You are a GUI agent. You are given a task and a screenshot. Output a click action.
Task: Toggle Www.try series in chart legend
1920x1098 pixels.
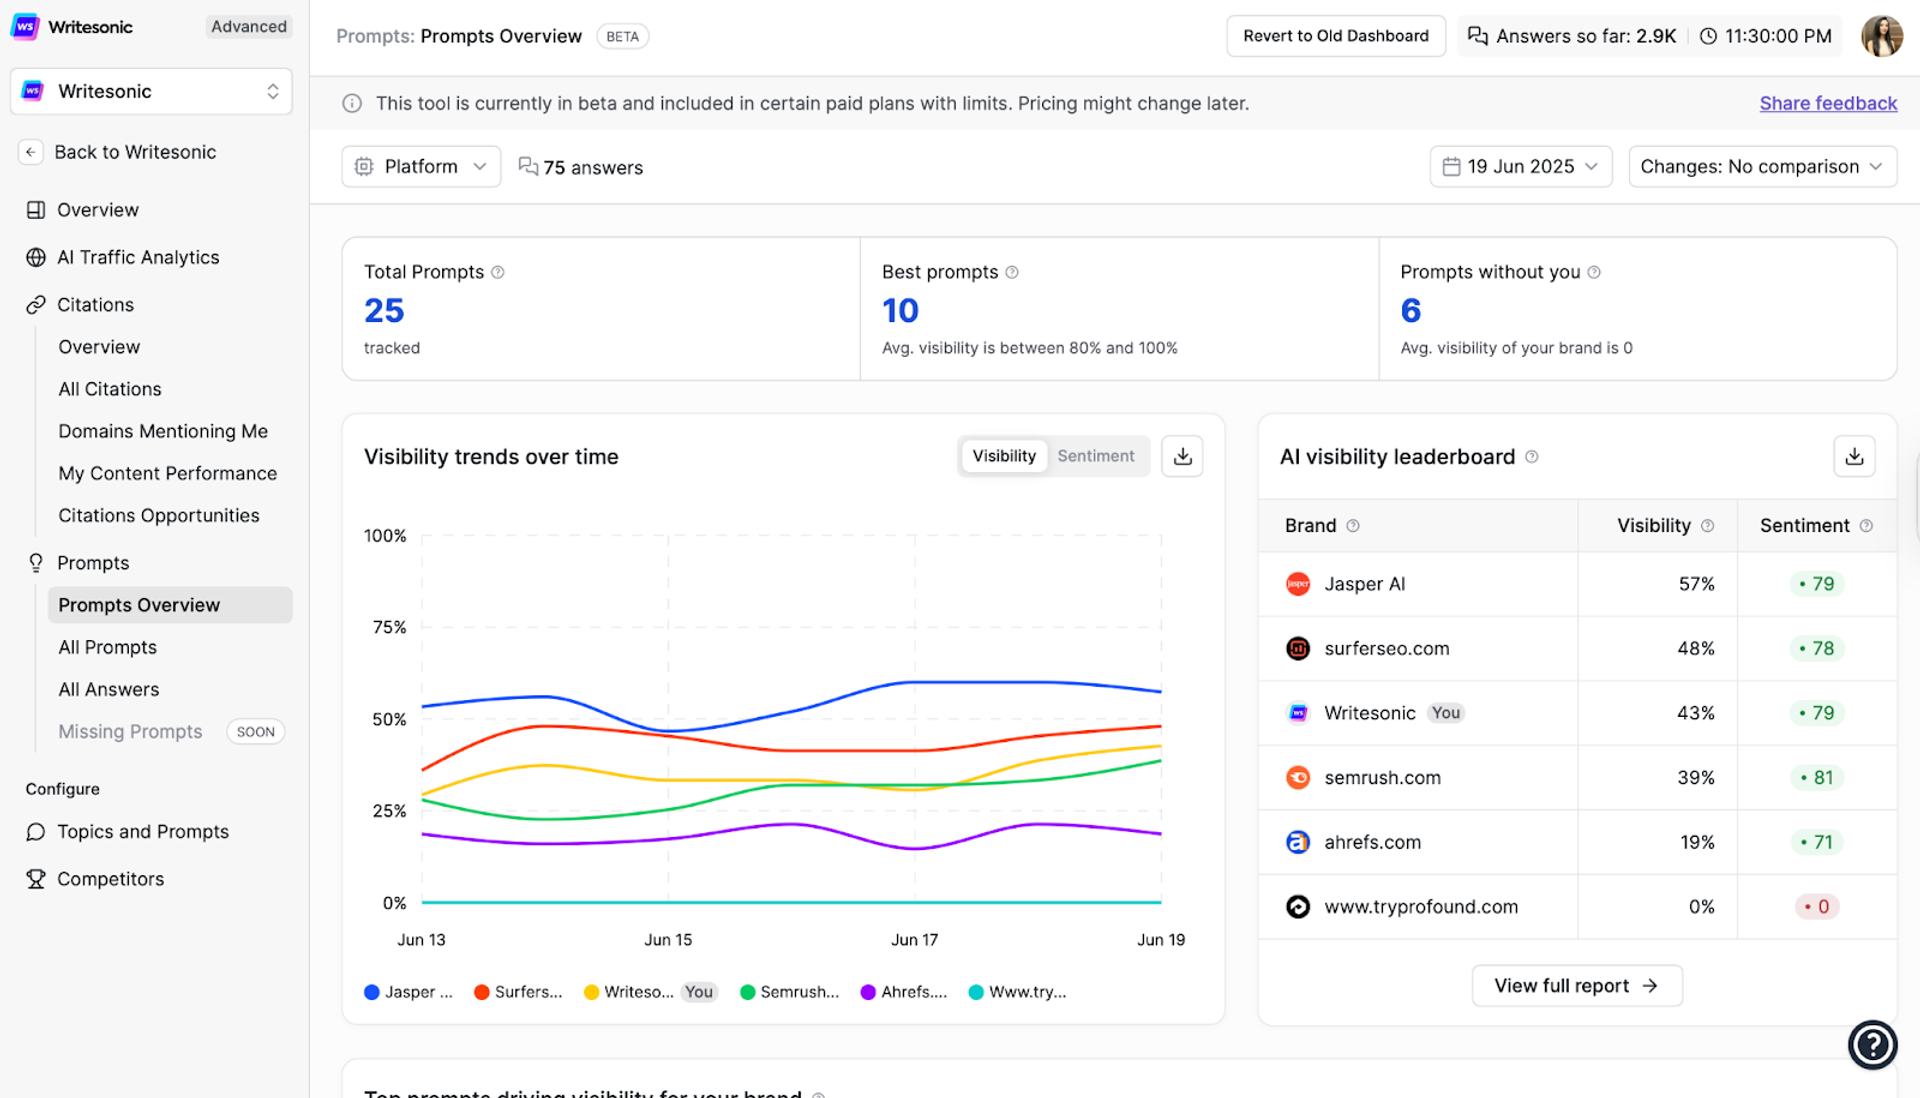(1018, 992)
